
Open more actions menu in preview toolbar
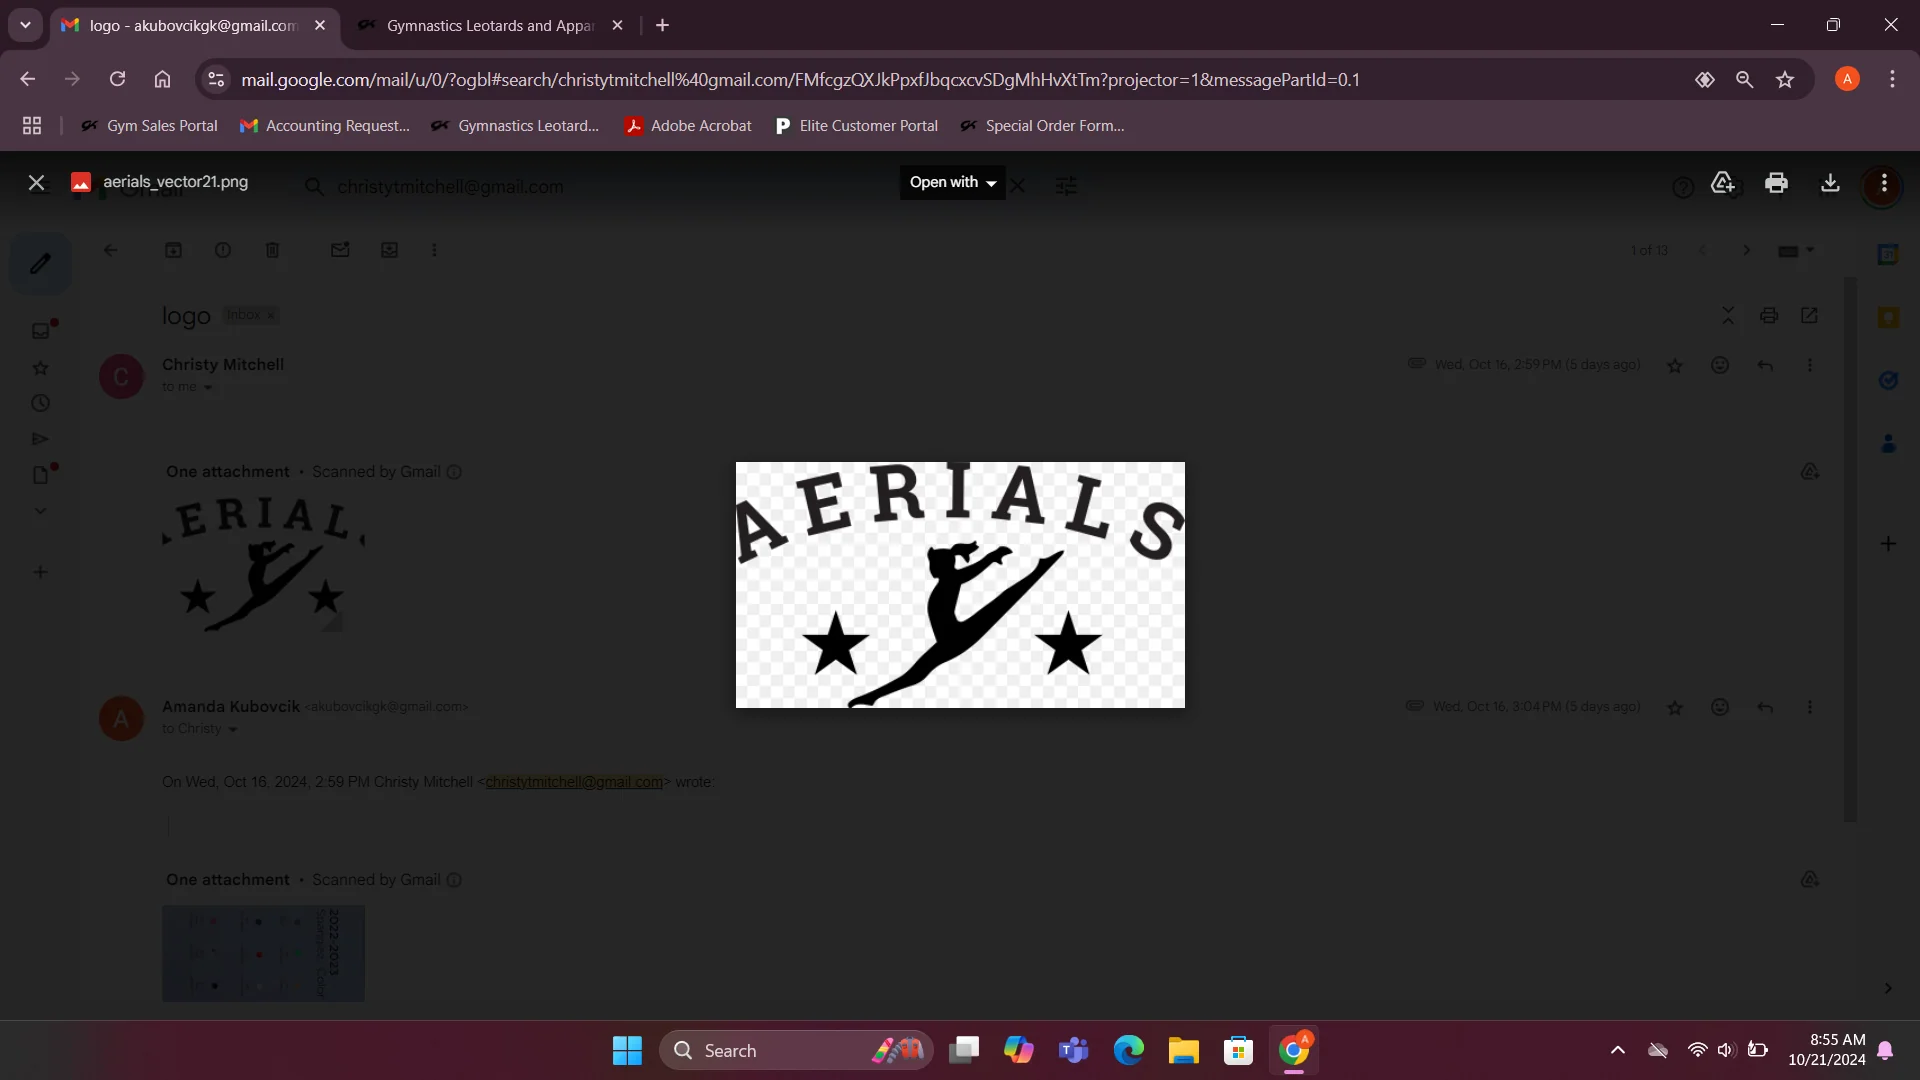(1884, 183)
